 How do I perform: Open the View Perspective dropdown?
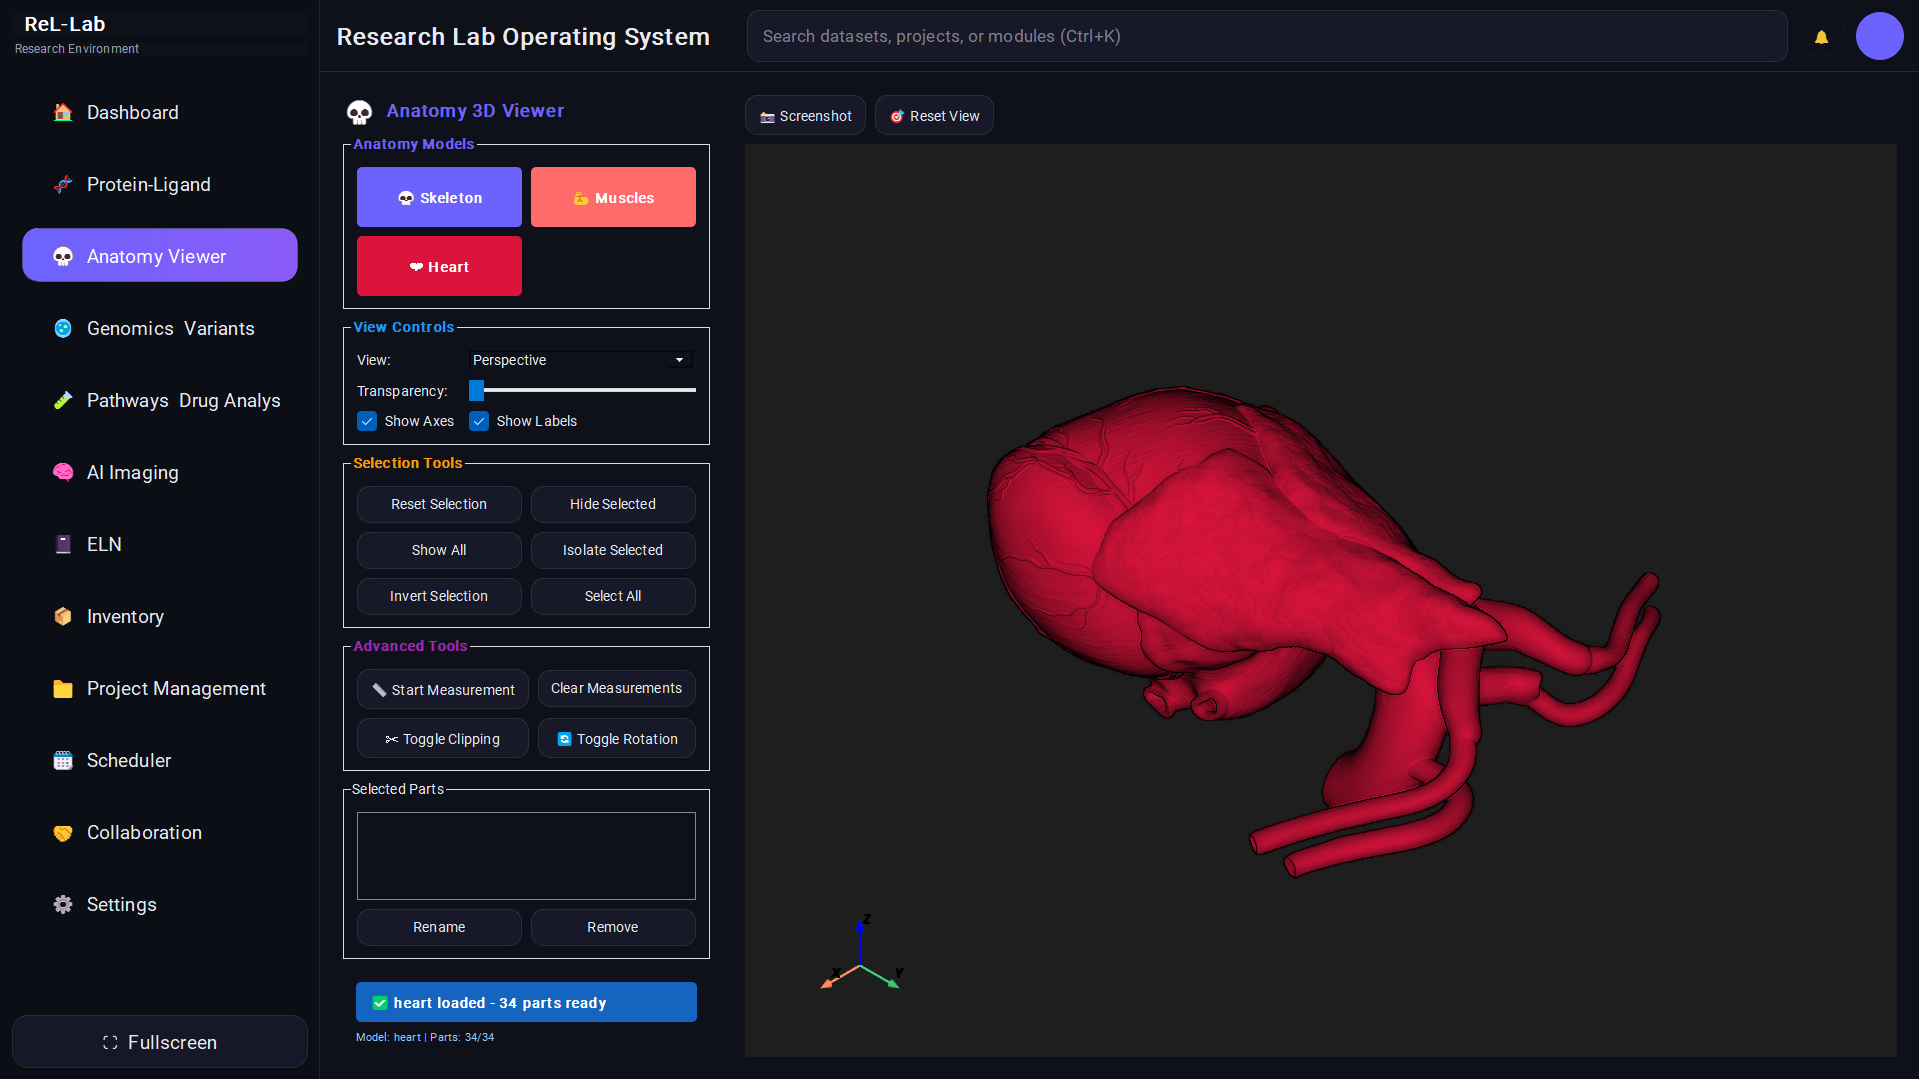(582, 360)
